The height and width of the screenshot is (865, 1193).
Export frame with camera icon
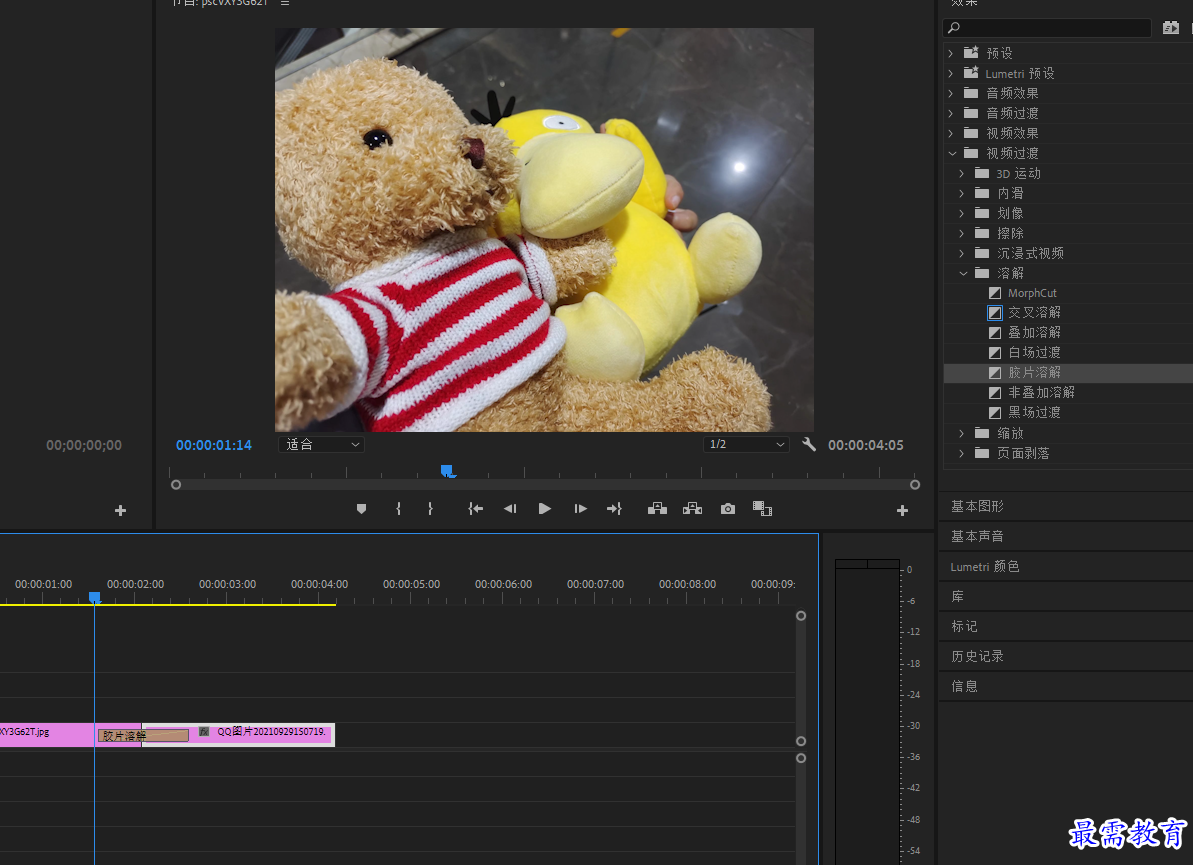pyautogui.click(x=728, y=509)
